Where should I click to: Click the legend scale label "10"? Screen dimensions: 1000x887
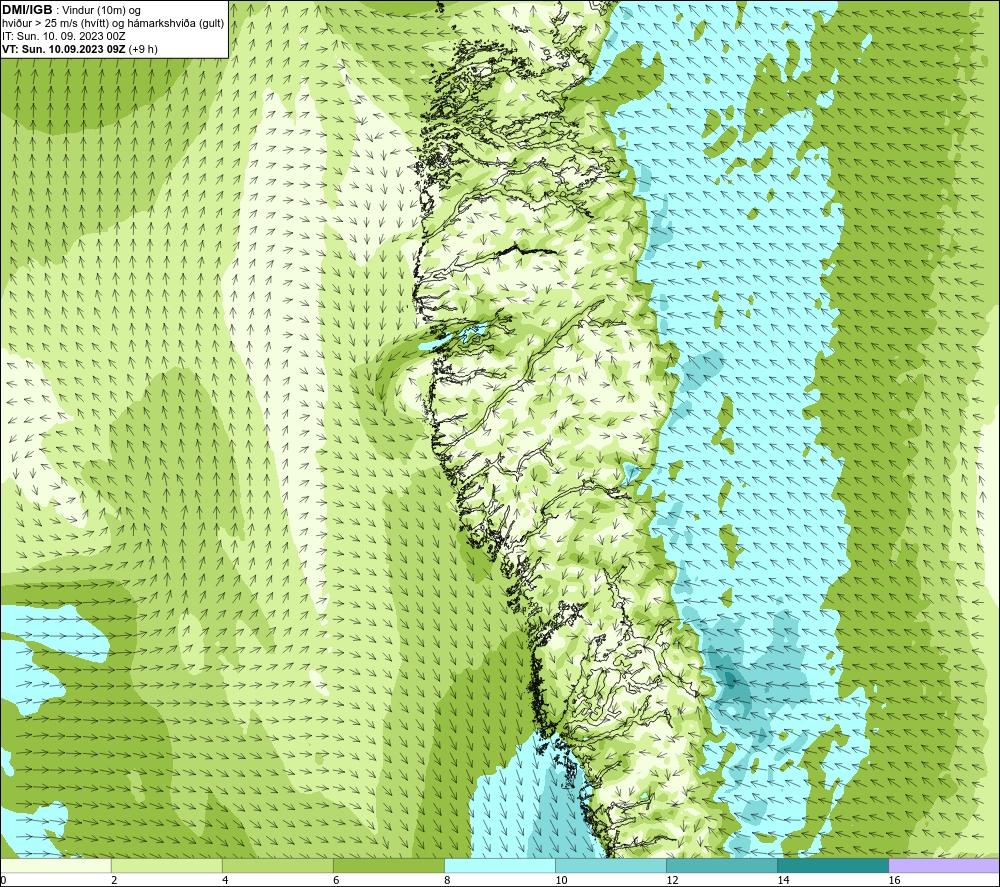[x=561, y=881]
